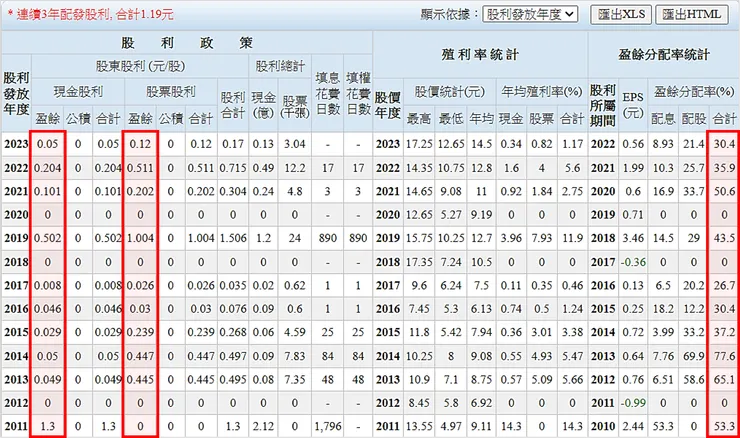Click the 65.1 payout total cell
The width and height of the screenshot is (740, 438).
[x=724, y=379]
